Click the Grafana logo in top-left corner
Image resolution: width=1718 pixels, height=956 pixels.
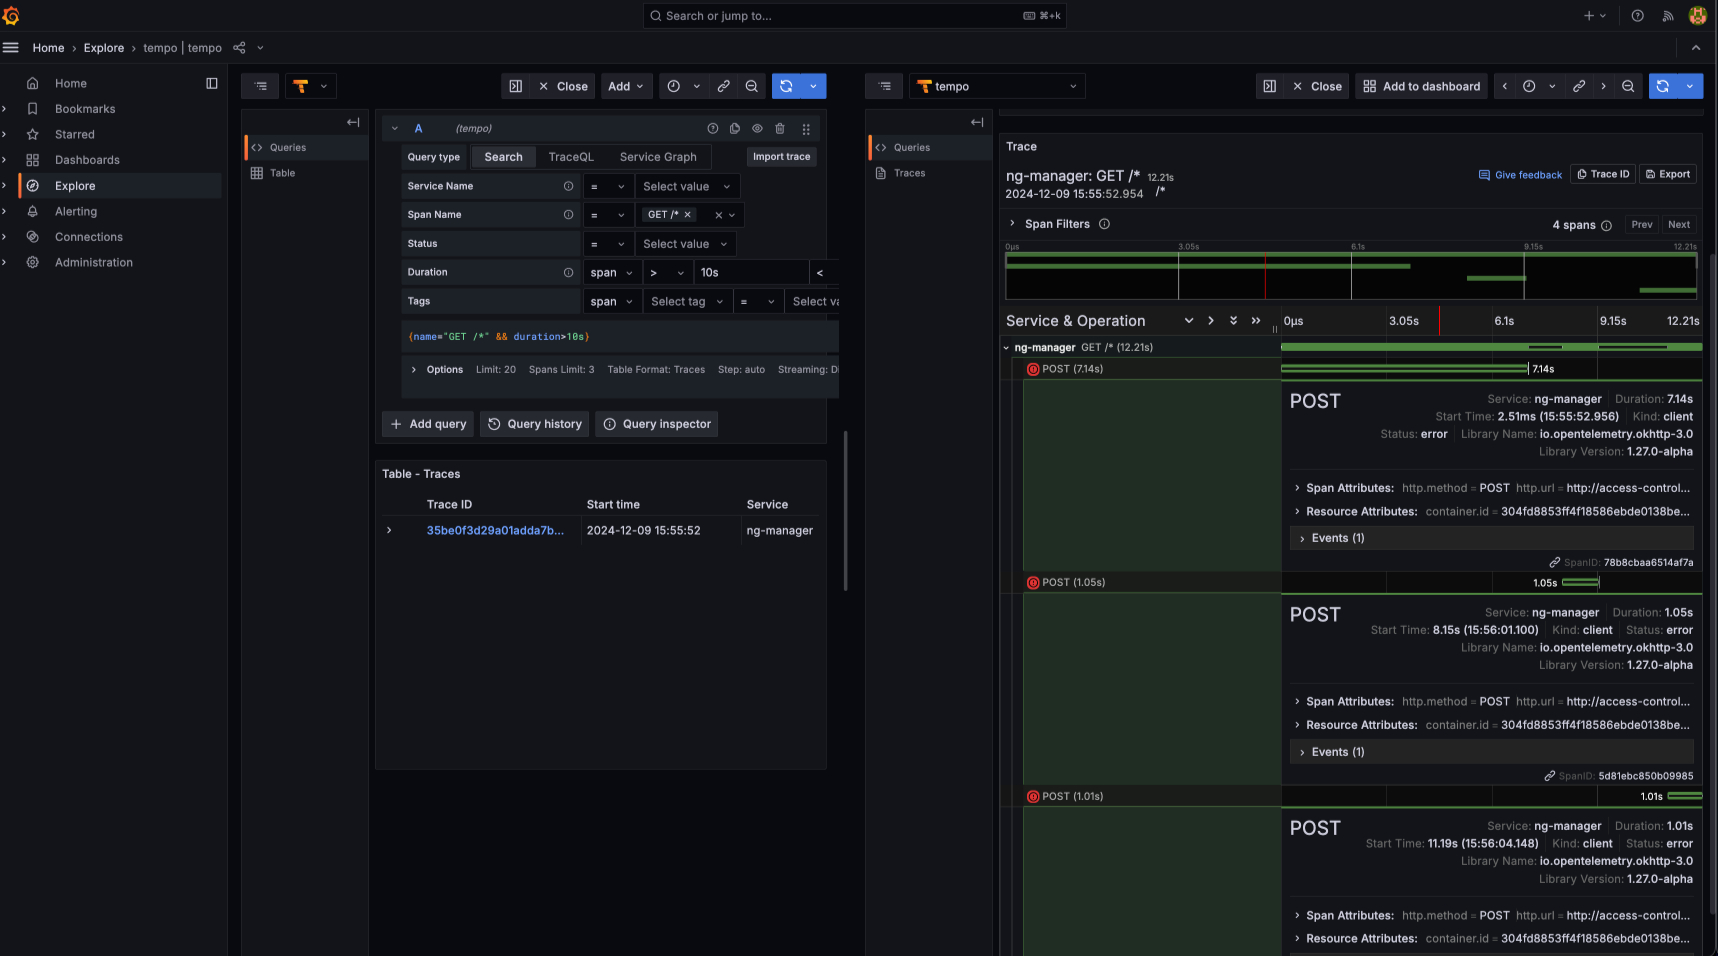(x=11, y=16)
